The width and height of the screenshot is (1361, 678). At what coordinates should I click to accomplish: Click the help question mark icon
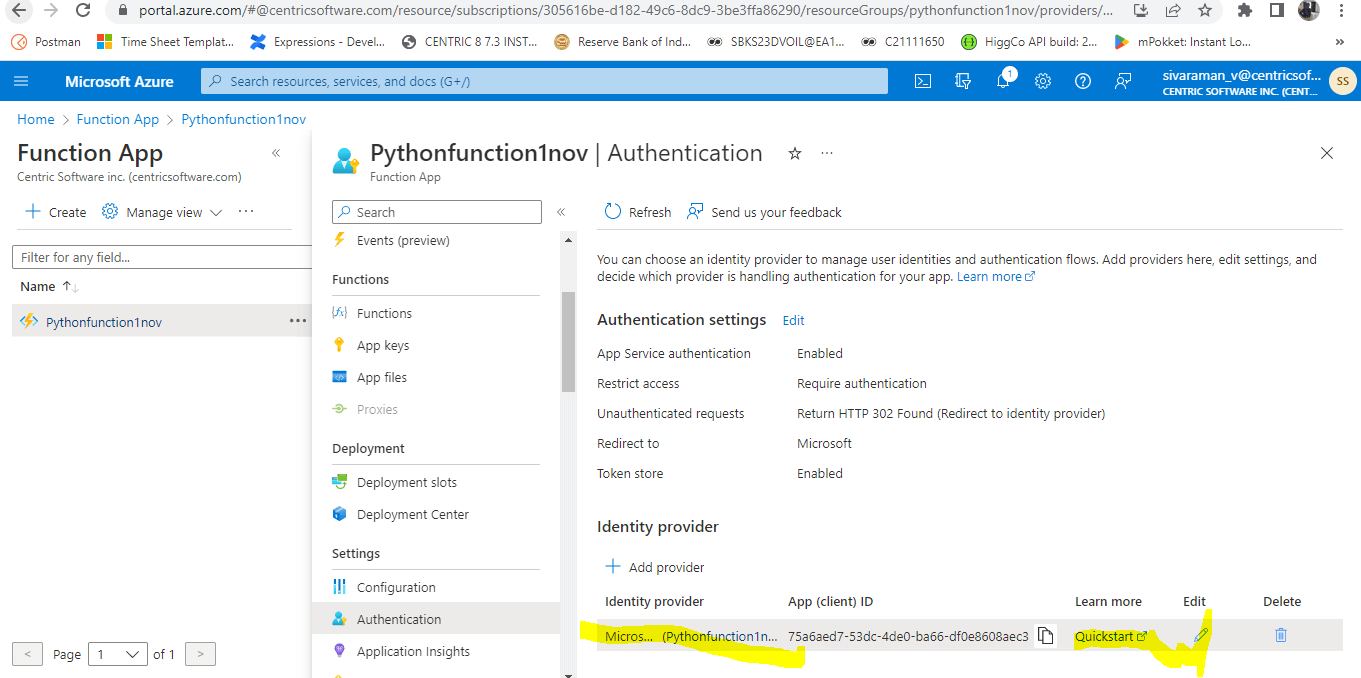click(1082, 81)
